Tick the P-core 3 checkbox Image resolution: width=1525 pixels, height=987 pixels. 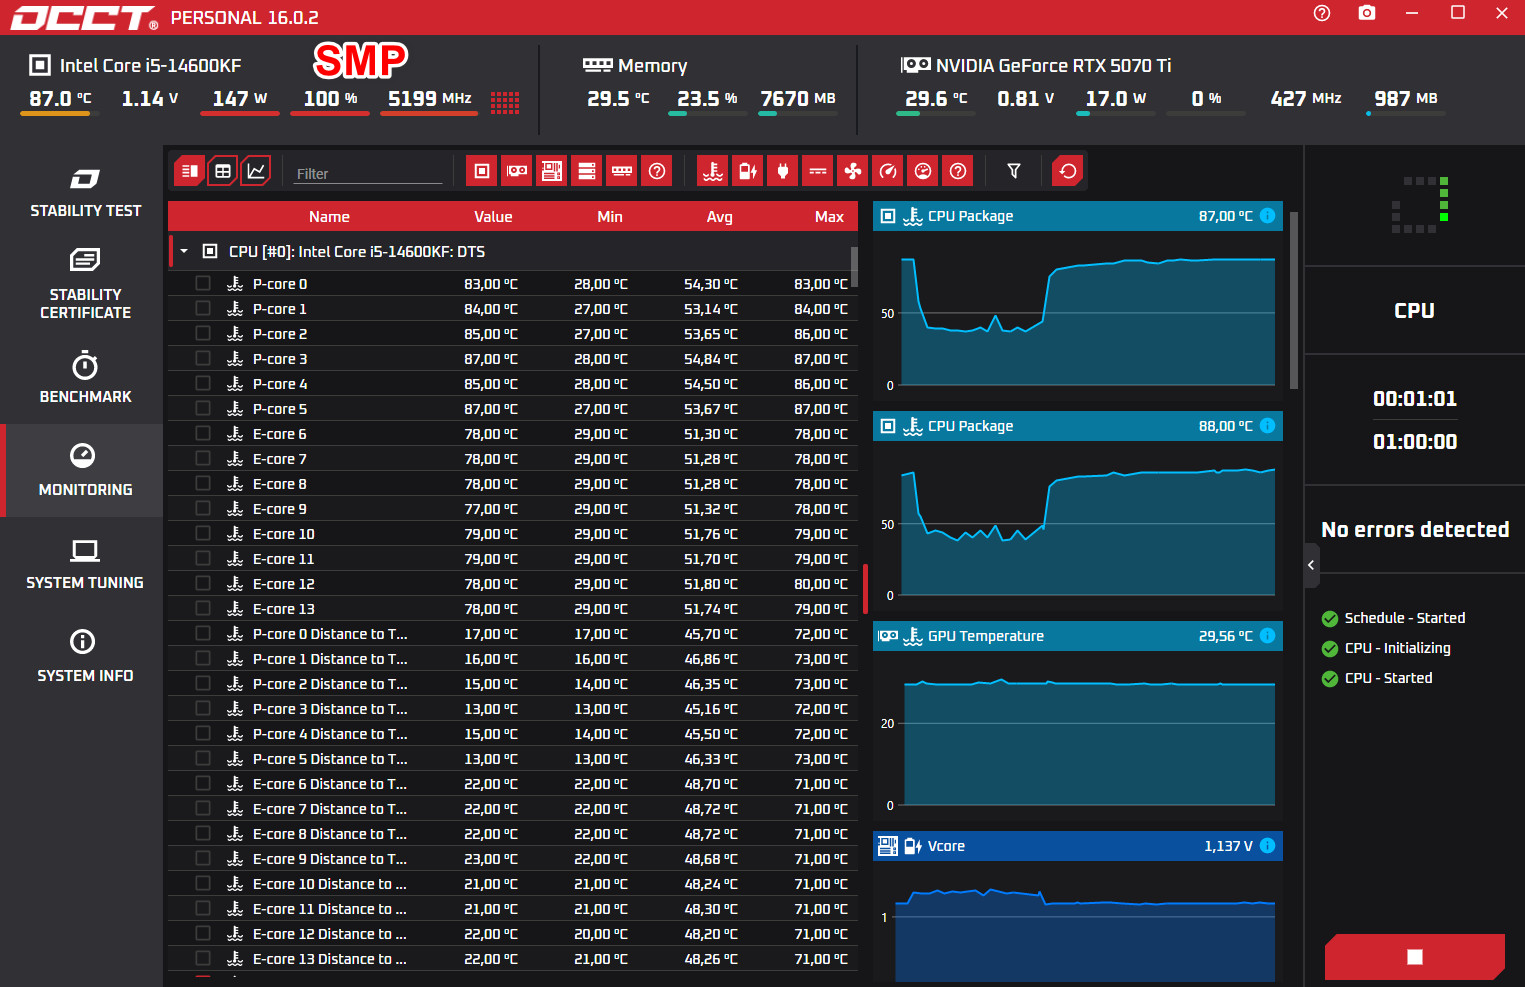click(x=203, y=358)
